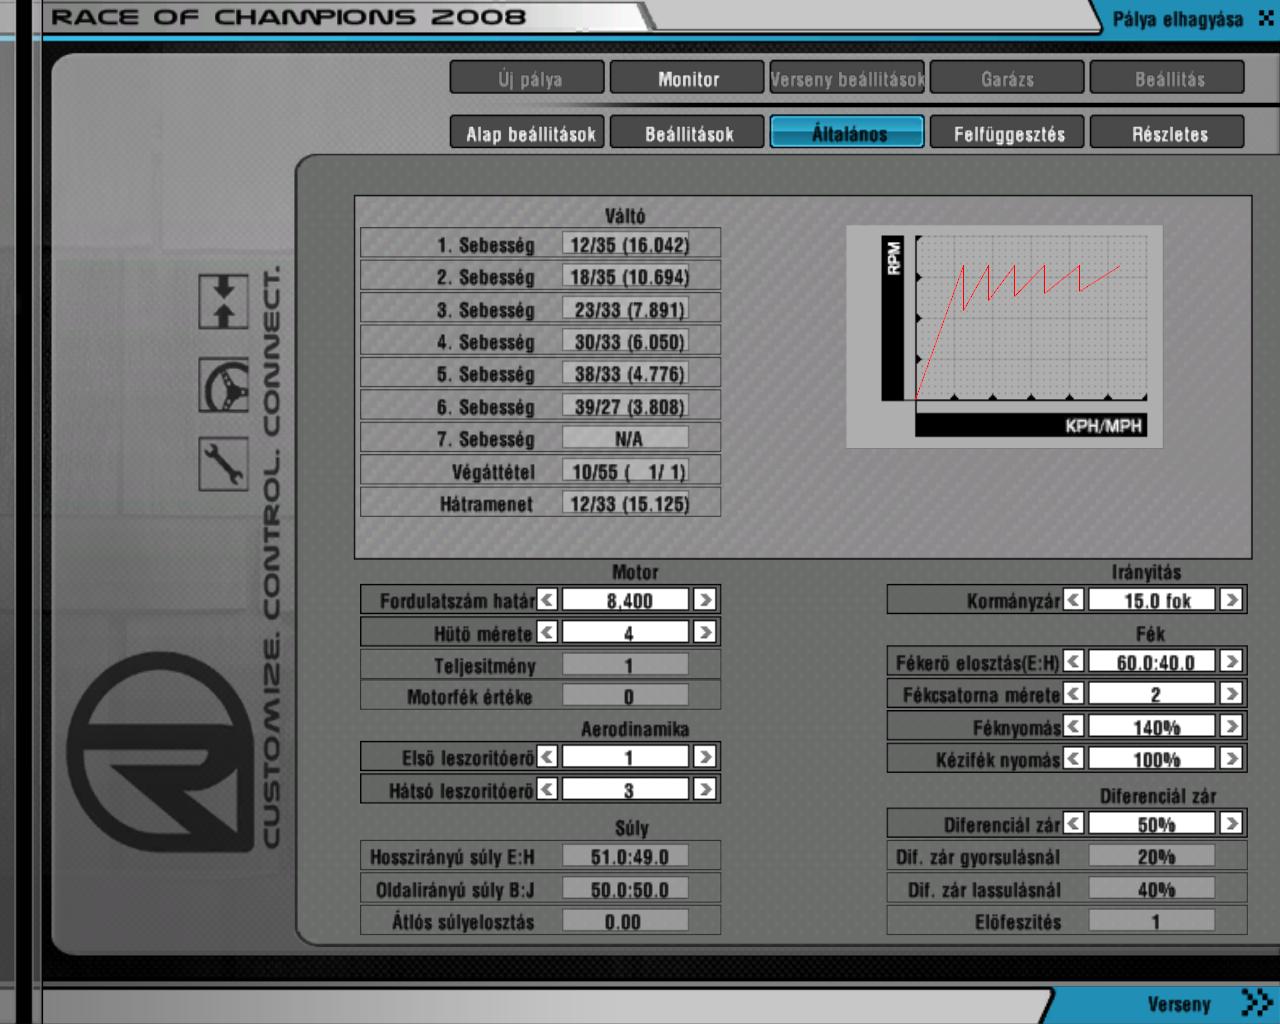This screenshot has width=1280, height=1024.
Task: Click the 7. Sebesség N/A value
Action: 626,438
